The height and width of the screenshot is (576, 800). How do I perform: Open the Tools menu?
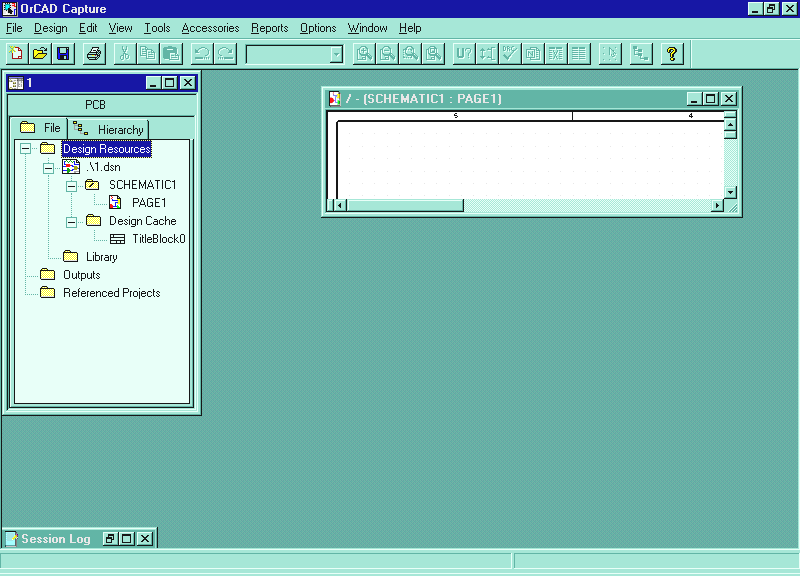tap(157, 28)
